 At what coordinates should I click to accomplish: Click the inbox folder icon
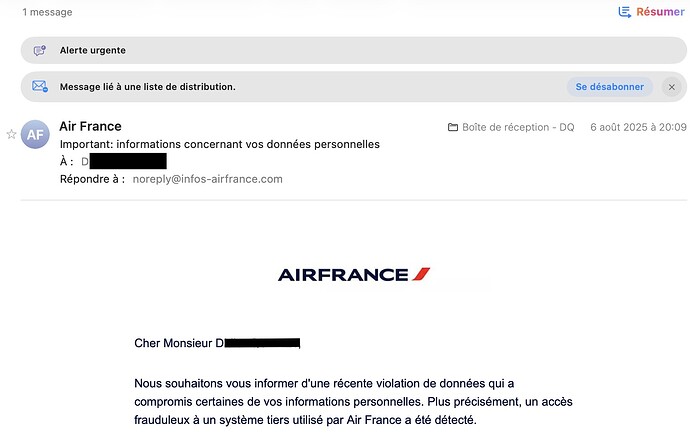pos(453,127)
